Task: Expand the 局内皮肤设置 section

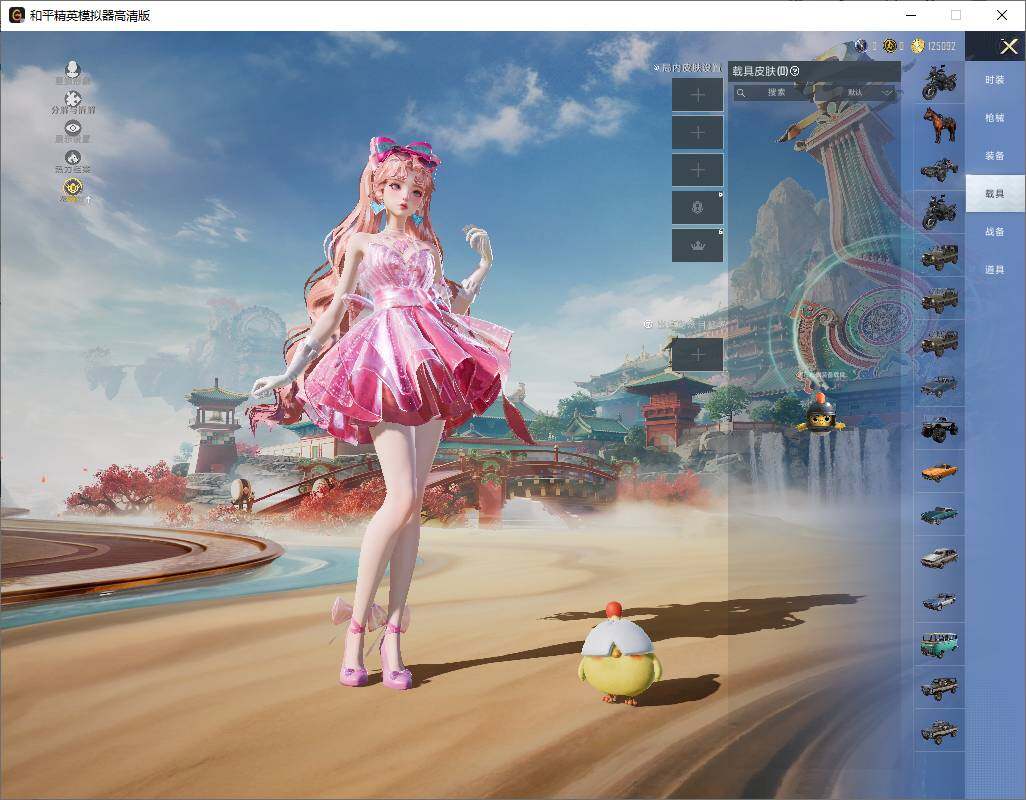Action: (688, 67)
